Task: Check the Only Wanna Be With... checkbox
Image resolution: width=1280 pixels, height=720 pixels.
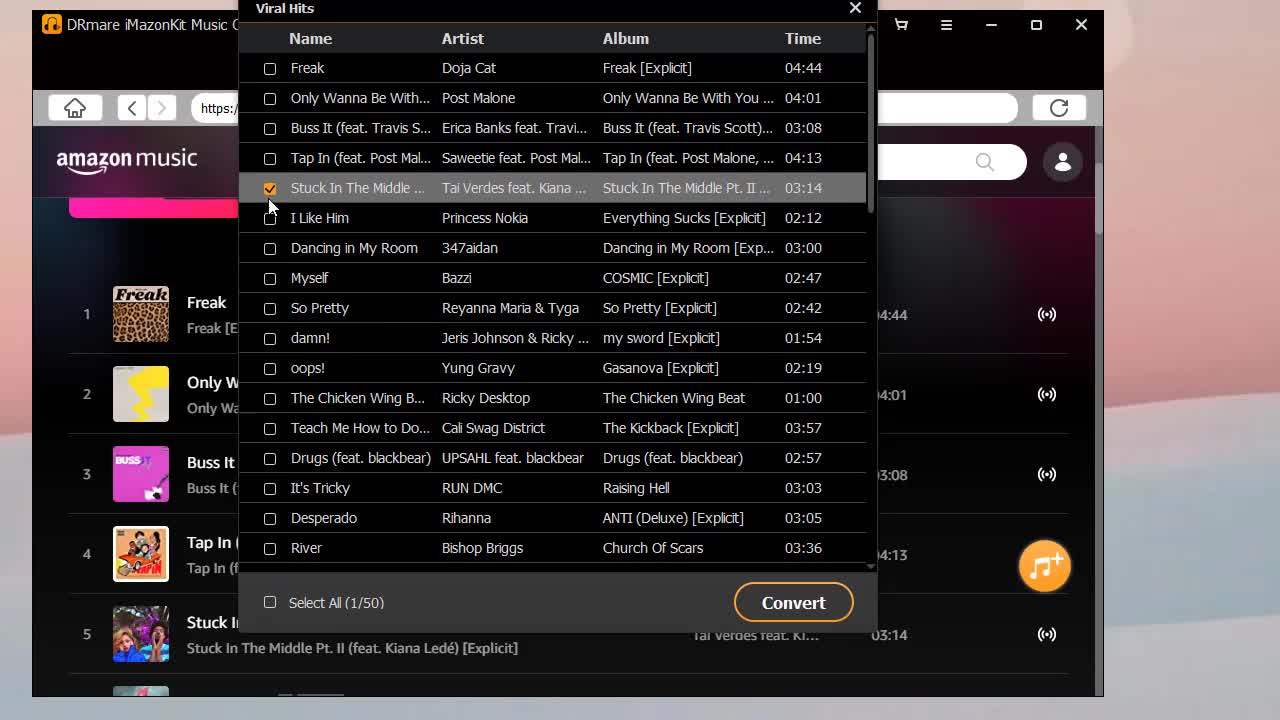Action: click(270, 98)
